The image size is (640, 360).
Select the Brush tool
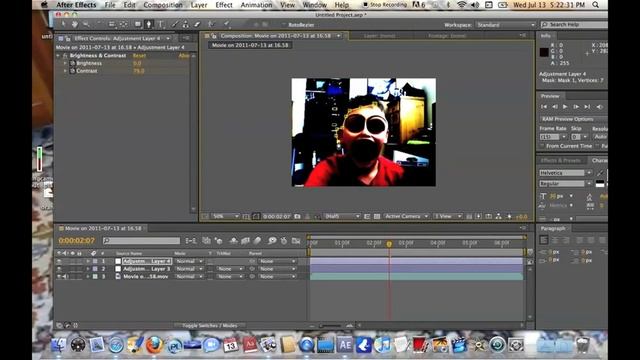175,24
